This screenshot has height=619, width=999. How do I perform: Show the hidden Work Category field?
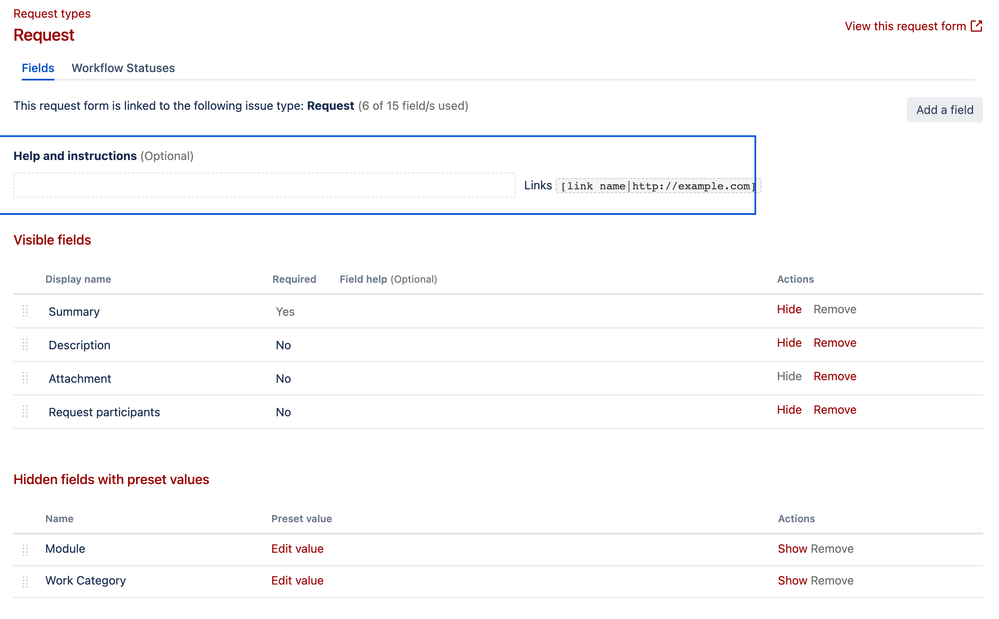[x=793, y=581]
